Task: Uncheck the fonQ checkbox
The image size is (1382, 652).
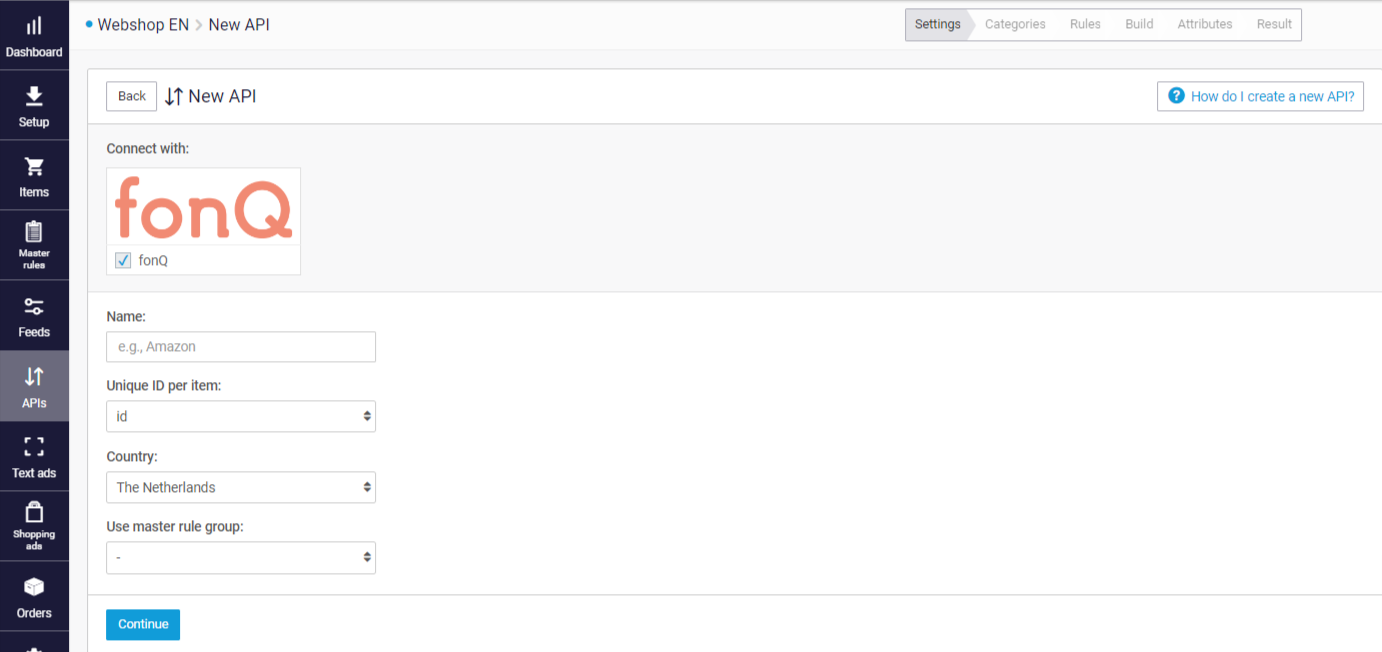Action: 123,260
